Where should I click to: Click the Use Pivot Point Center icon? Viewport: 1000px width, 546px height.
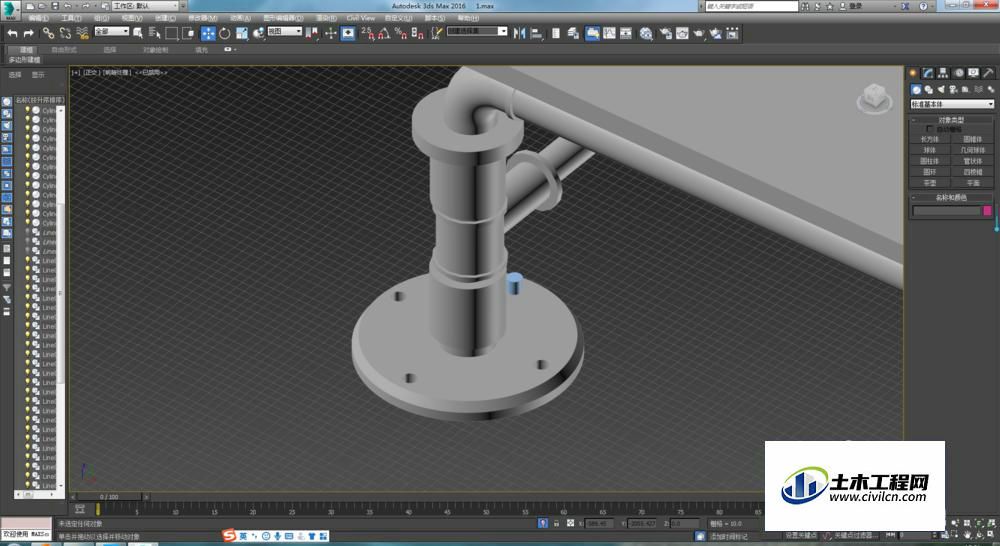pyautogui.click(x=312, y=33)
